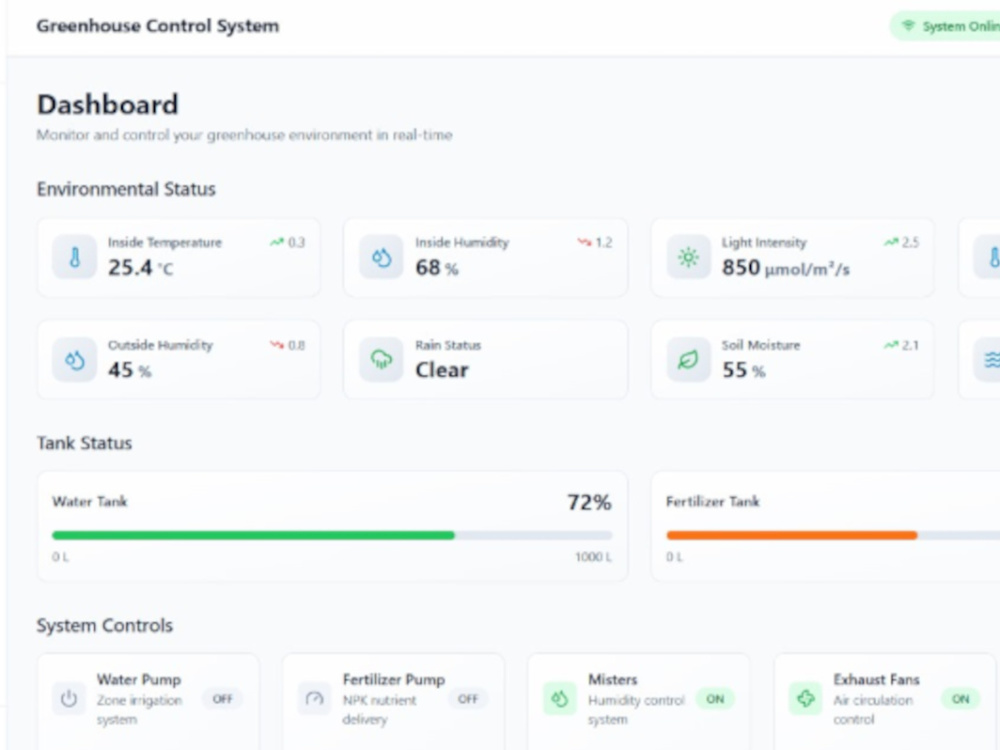This screenshot has width=1000, height=750.
Task: Click the 68 % inside humidity value
Action: click(x=437, y=268)
